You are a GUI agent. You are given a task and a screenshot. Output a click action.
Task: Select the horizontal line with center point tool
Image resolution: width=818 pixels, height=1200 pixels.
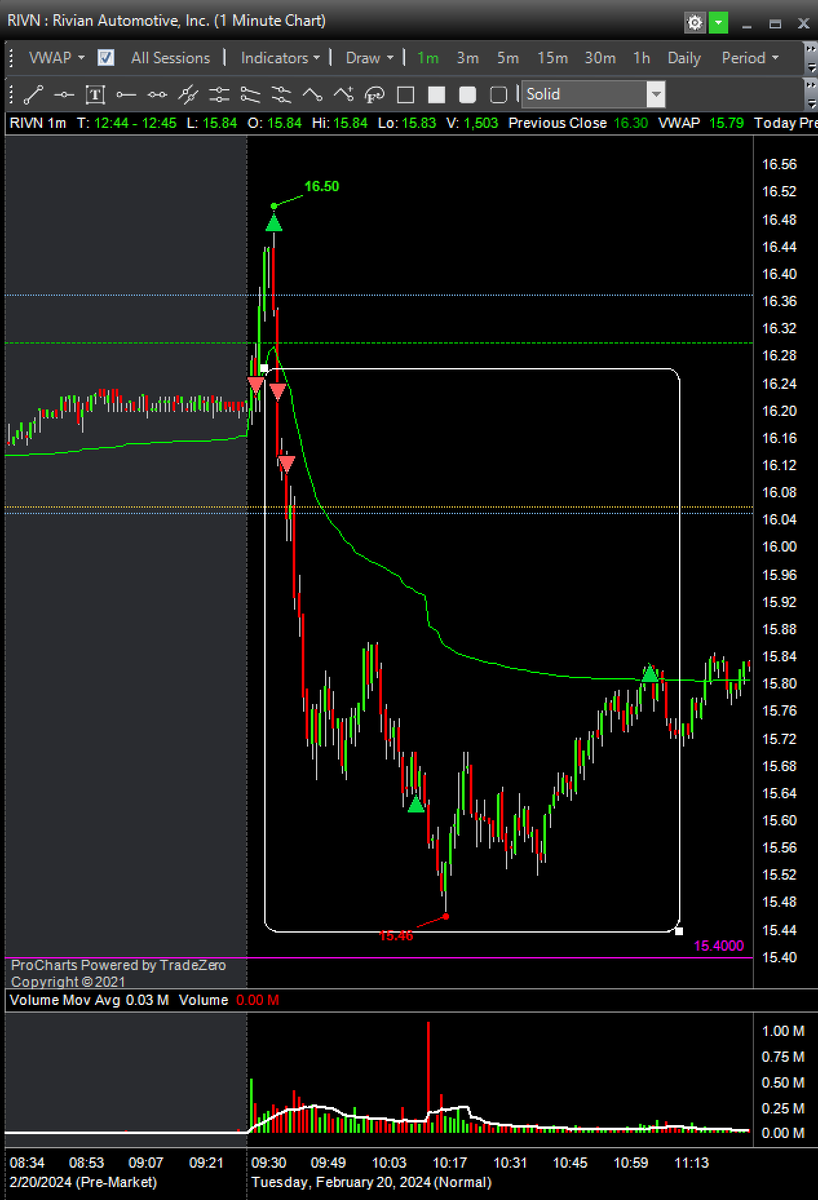tap(64, 95)
